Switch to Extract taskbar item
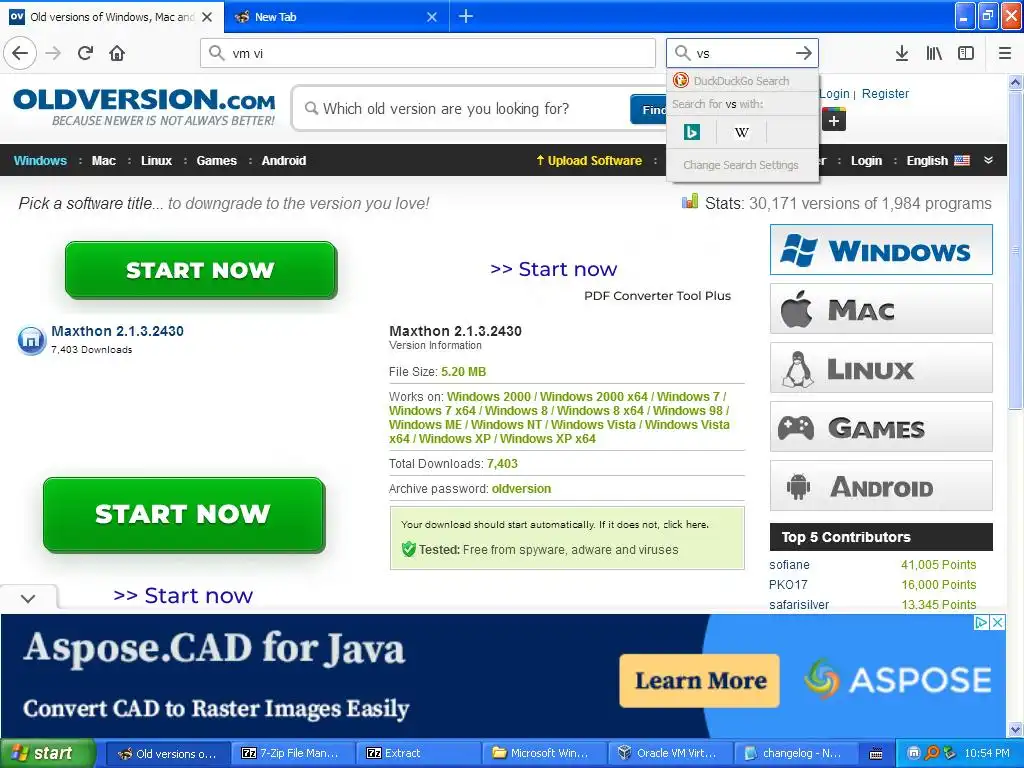 click(419, 754)
